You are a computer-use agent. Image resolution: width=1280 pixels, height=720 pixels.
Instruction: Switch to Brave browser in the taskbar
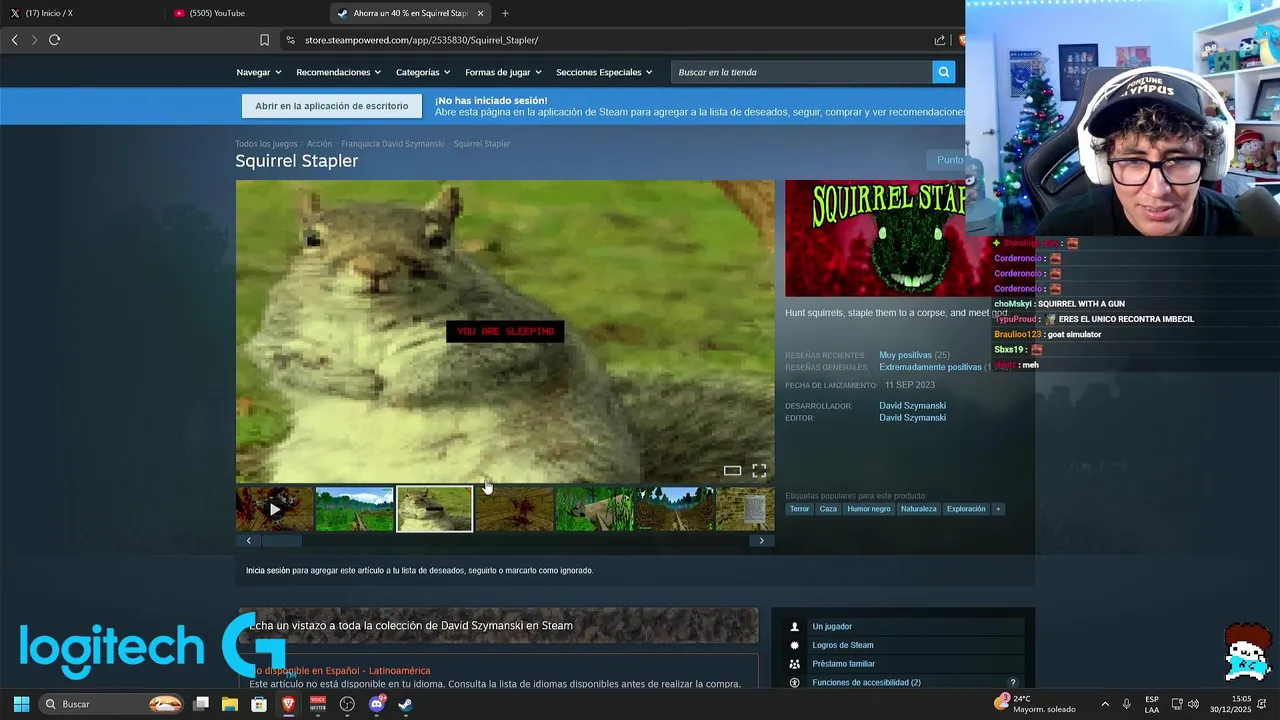[288, 704]
